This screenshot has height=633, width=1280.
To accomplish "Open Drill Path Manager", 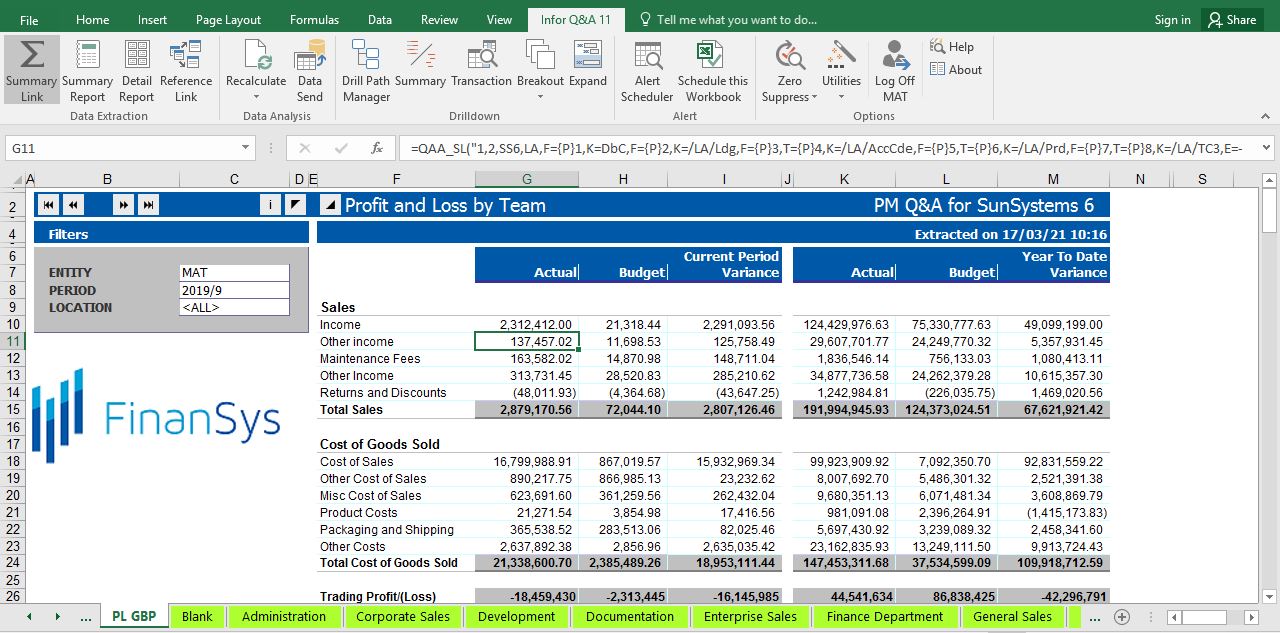I will 366,71.
